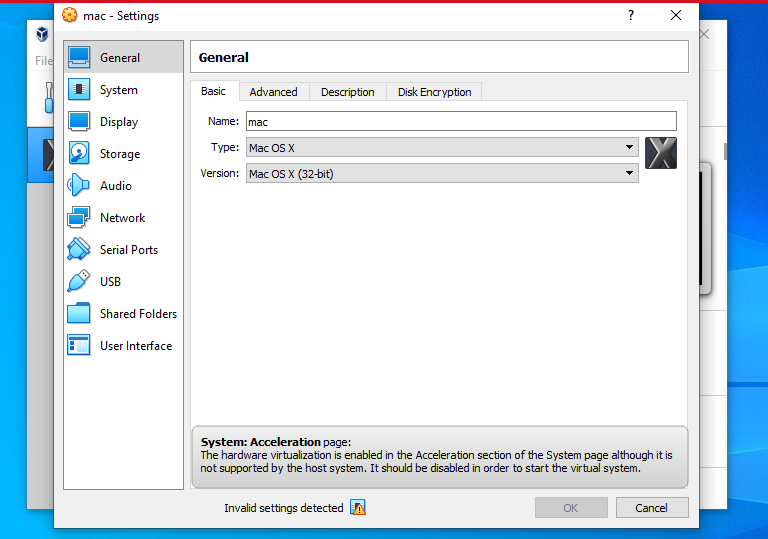Open the User Interface window icon

(79, 345)
